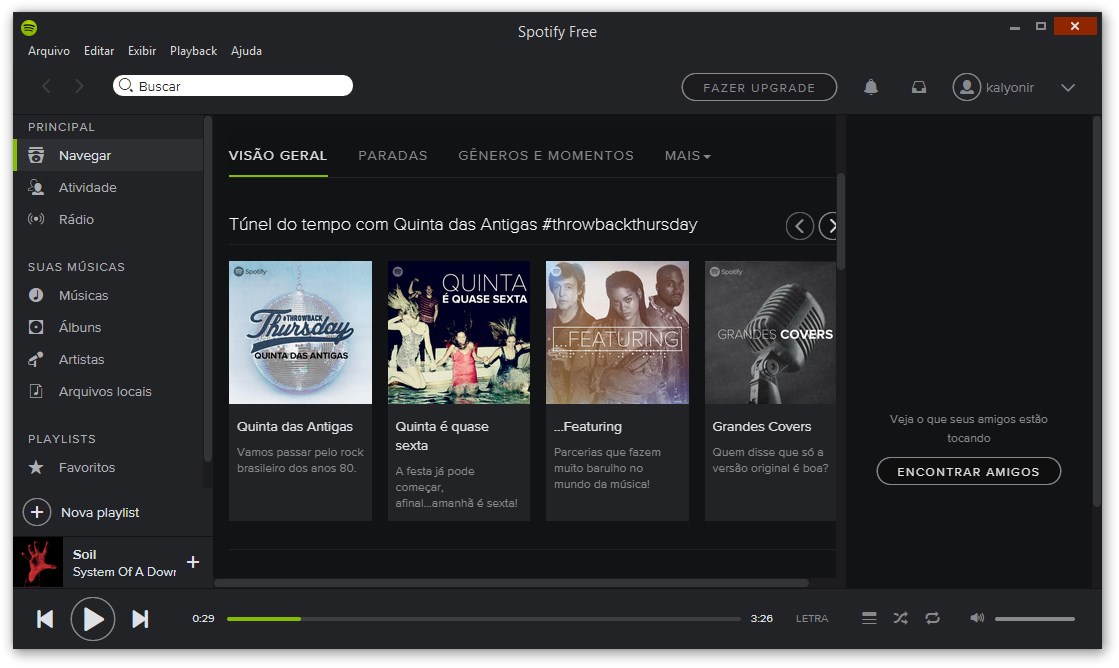The height and width of the screenshot is (668, 1119).
Task: Show previous carousel items arrow
Action: 799,226
